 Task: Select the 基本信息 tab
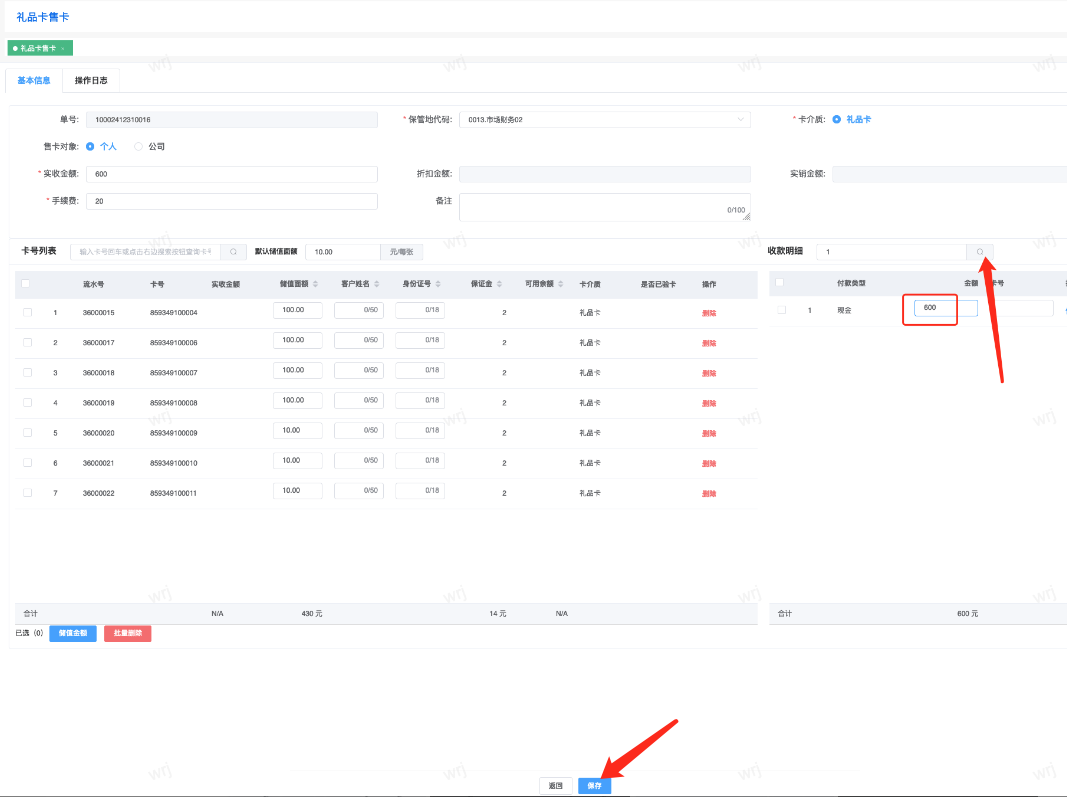(34, 80)
